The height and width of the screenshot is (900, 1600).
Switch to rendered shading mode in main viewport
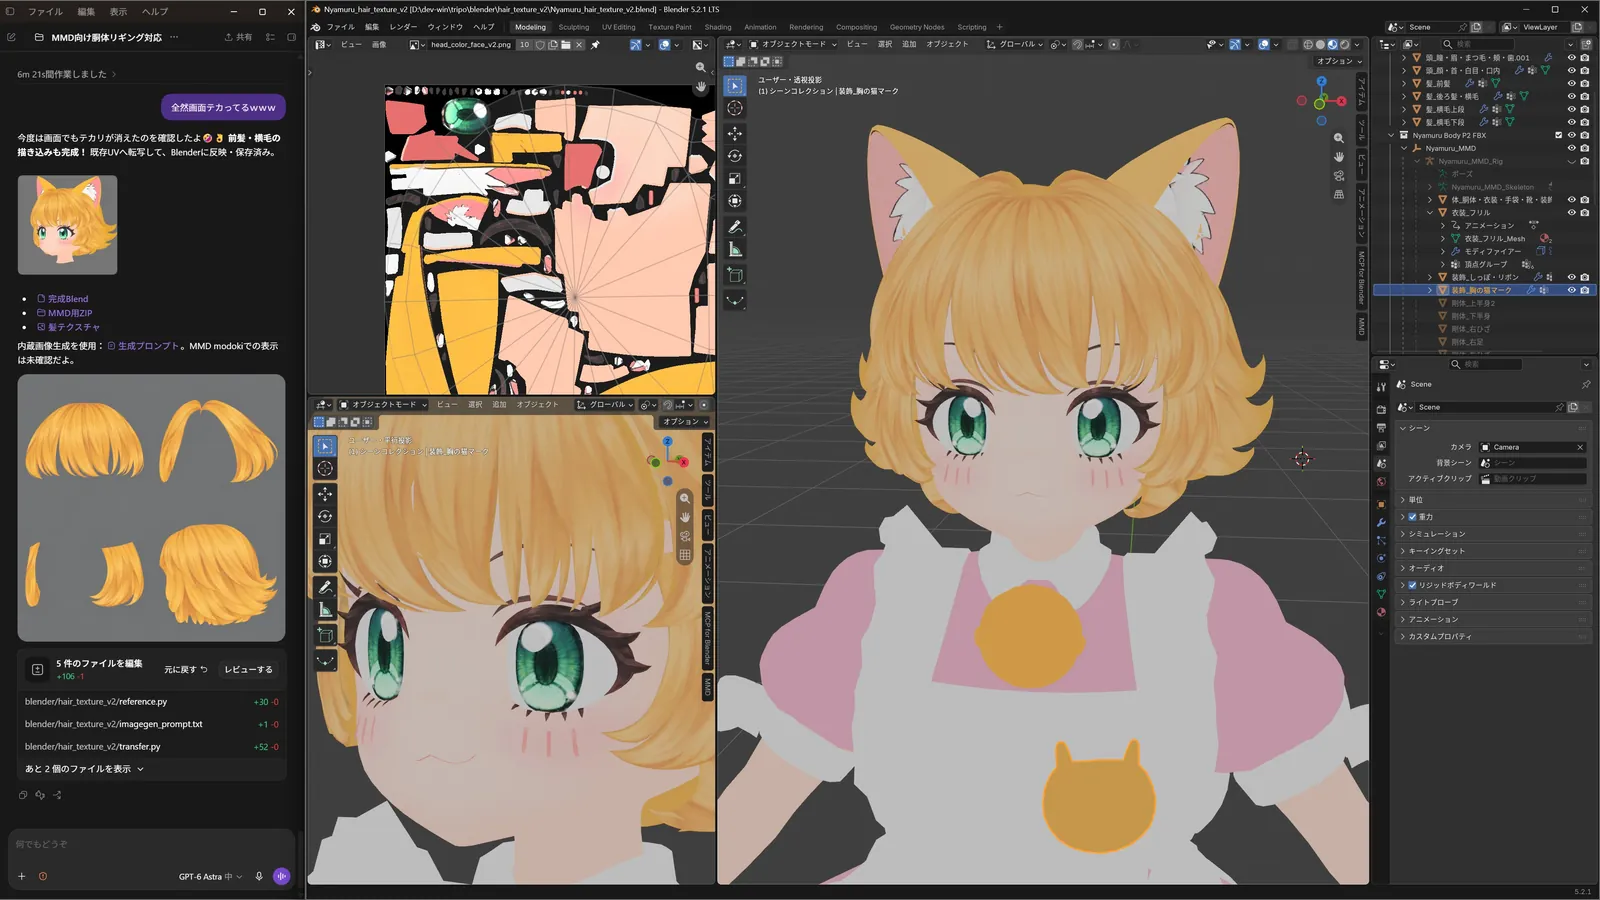(x=1344, y=44)
